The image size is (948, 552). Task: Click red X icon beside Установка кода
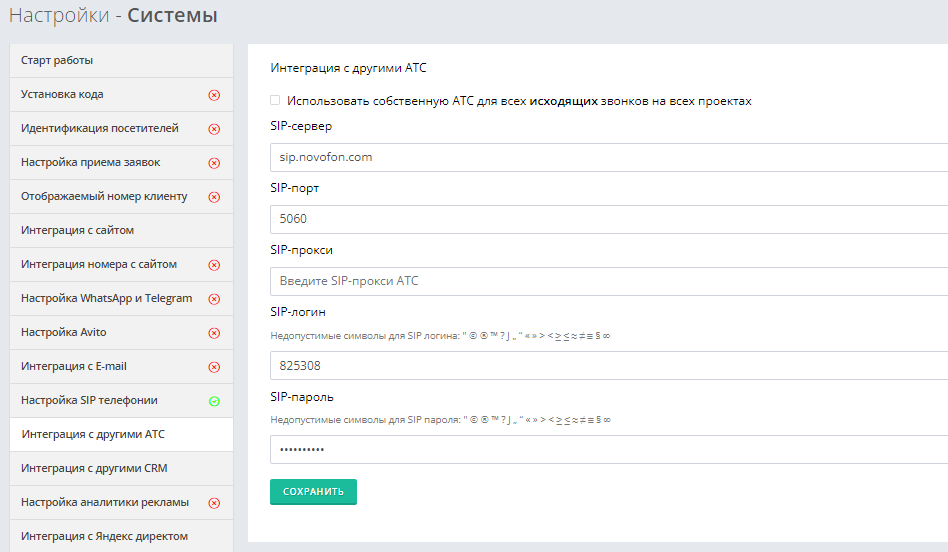(x=214, y=95)
